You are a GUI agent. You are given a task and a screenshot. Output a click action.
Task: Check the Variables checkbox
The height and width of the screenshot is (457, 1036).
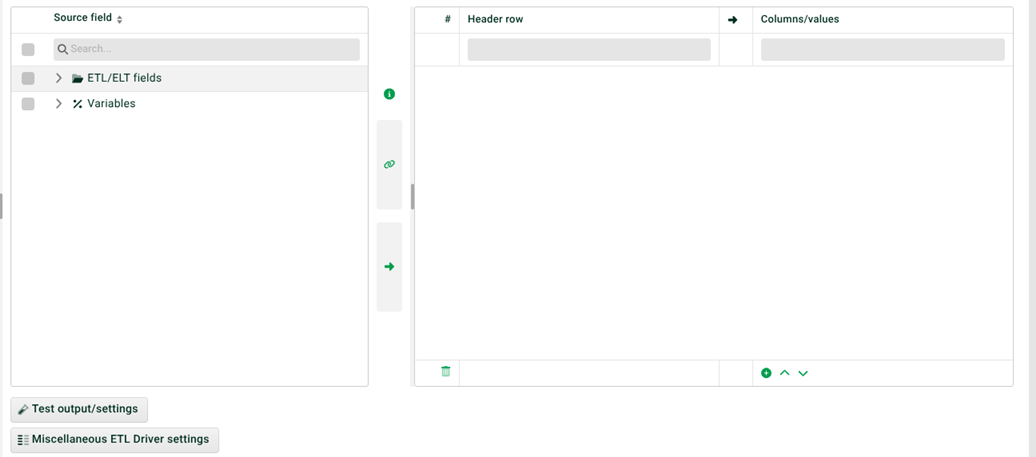pos(28,104)
